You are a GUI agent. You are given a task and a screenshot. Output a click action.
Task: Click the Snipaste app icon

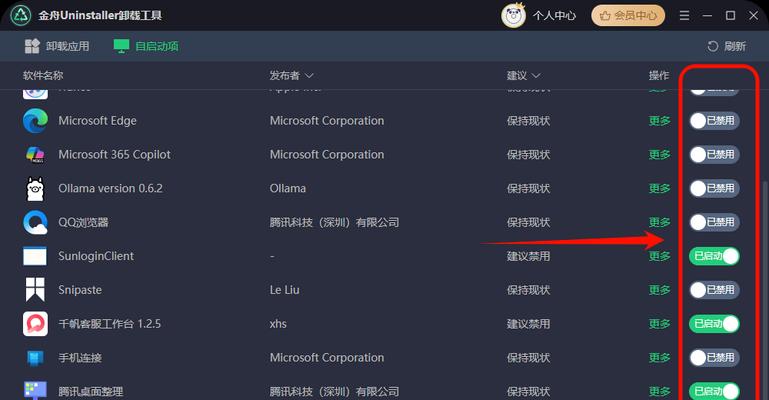35,290
